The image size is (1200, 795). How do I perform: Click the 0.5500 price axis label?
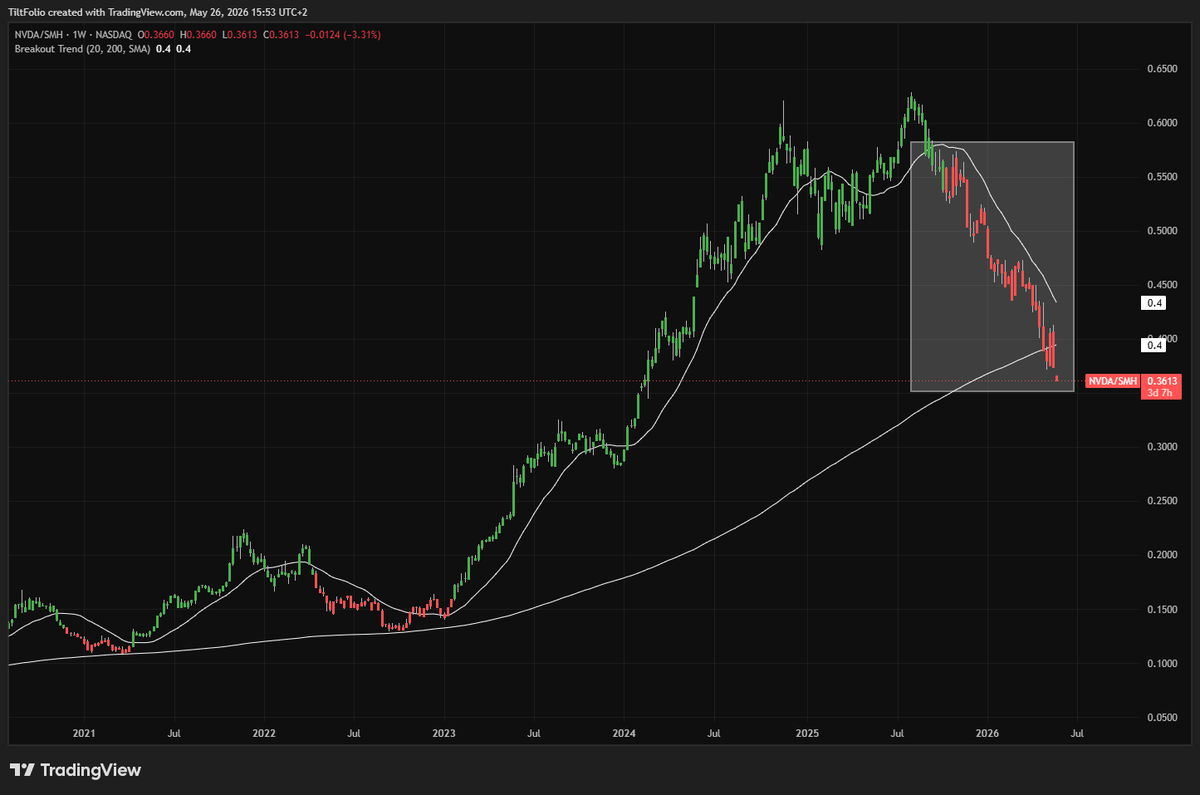coord(1162,178)
